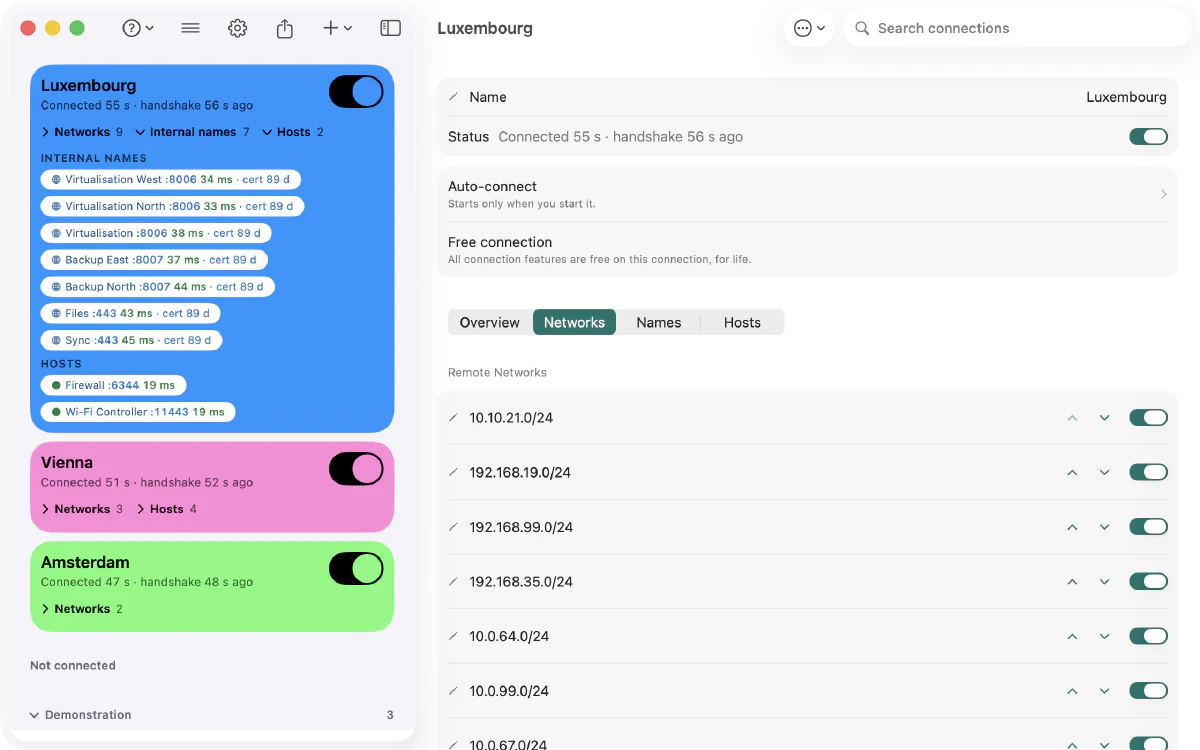Open the ellipsis more options menu
Screen dimensions: 1200x750
point(809,28)
